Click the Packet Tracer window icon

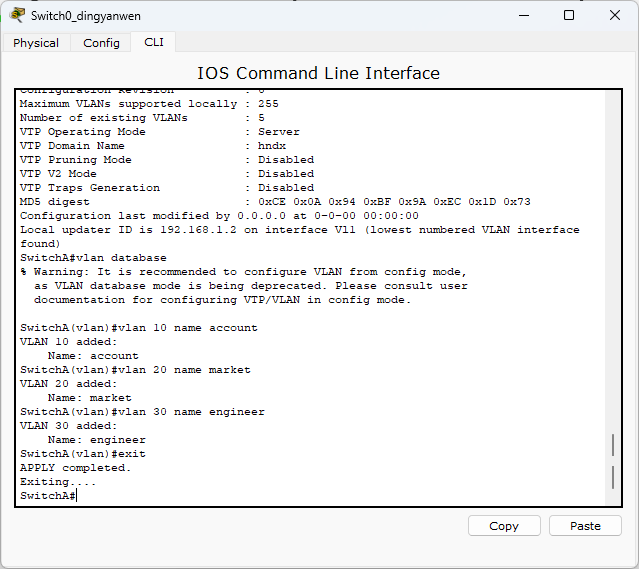17,15
